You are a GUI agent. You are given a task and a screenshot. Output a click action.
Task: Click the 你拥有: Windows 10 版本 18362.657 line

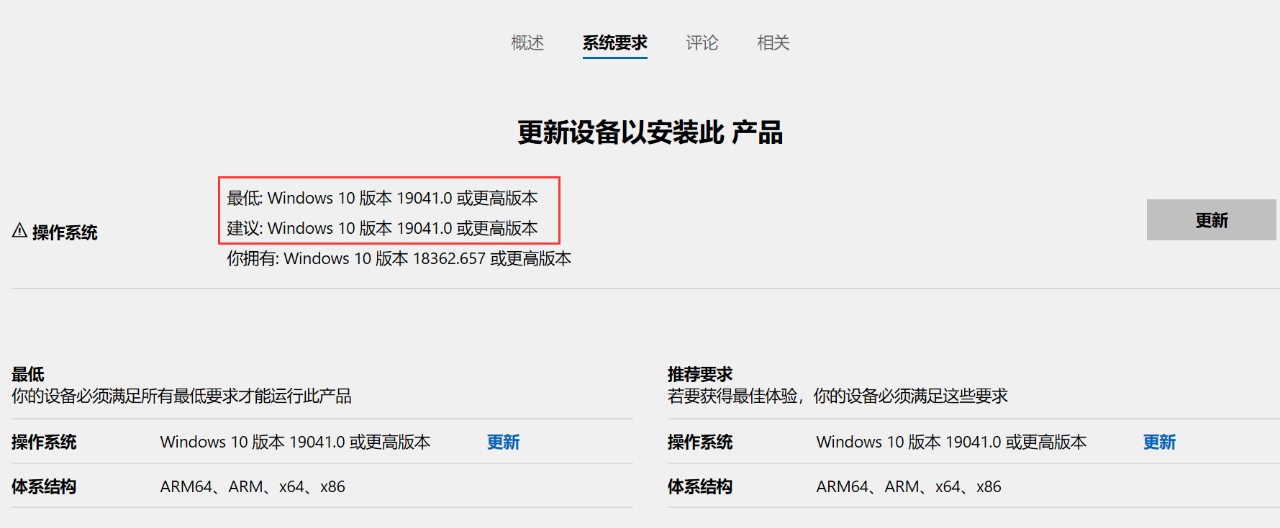click(x=399, y=258)
